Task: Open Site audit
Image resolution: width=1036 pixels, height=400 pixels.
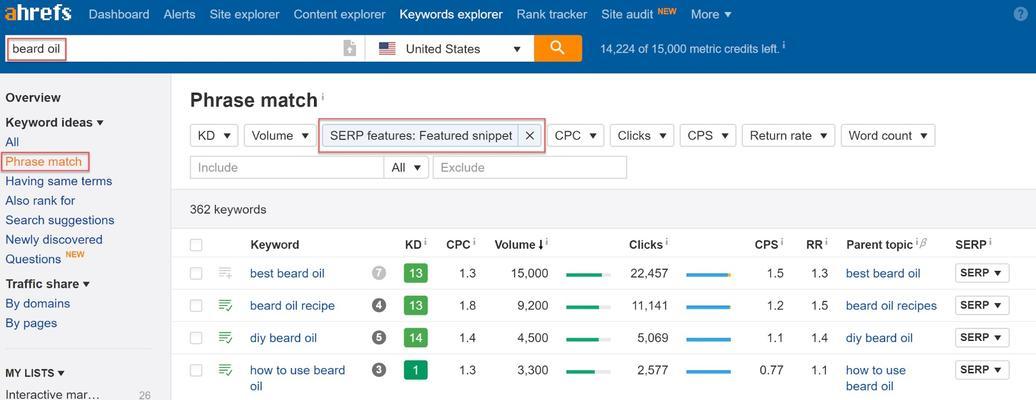Action: point(628,14)
